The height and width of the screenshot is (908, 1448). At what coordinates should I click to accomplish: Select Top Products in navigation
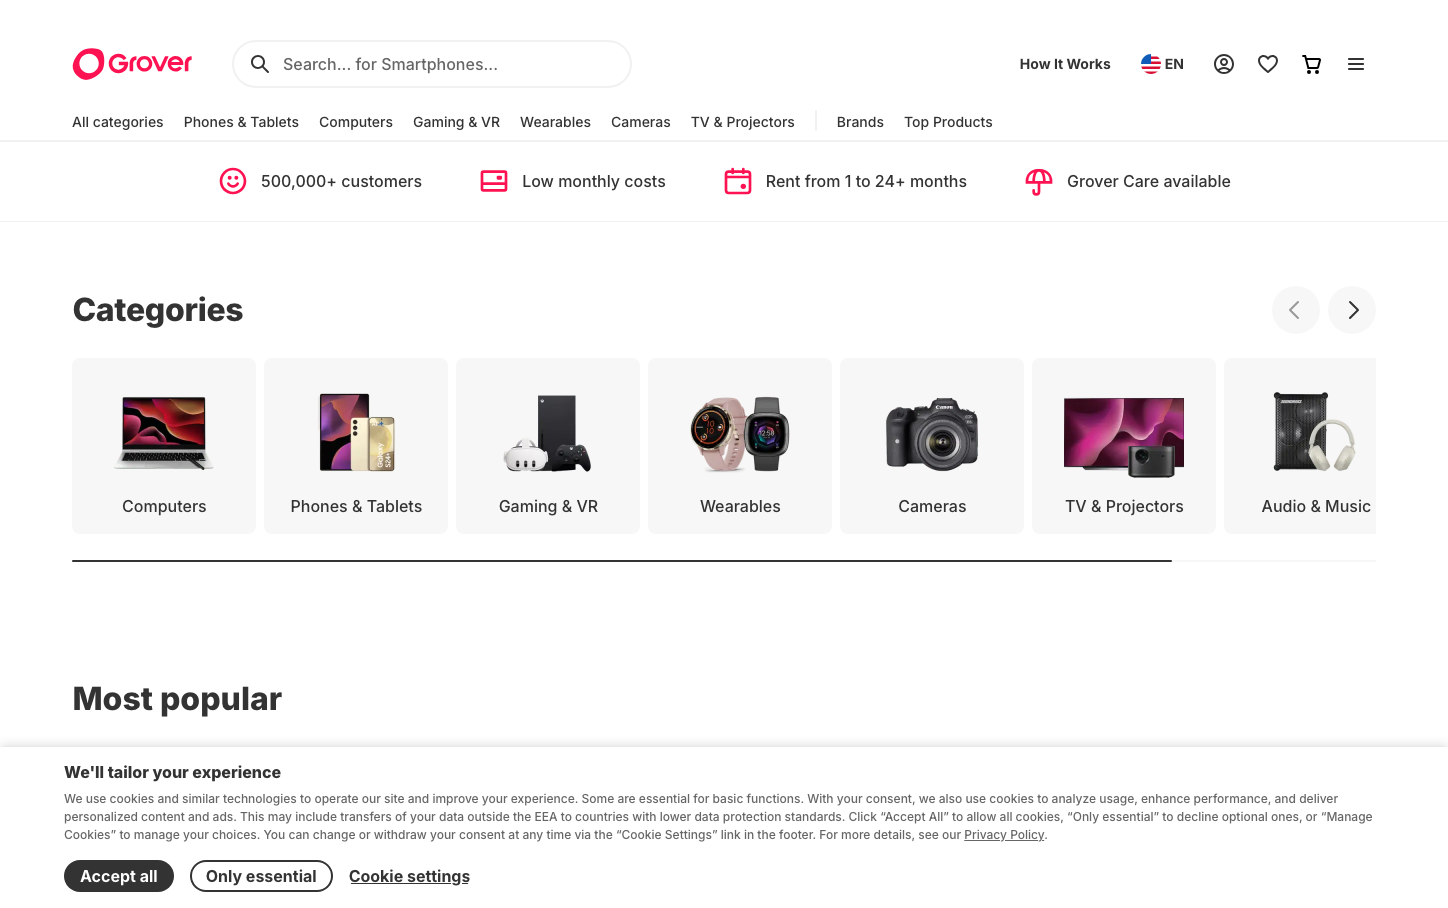(x=948, y=122)
